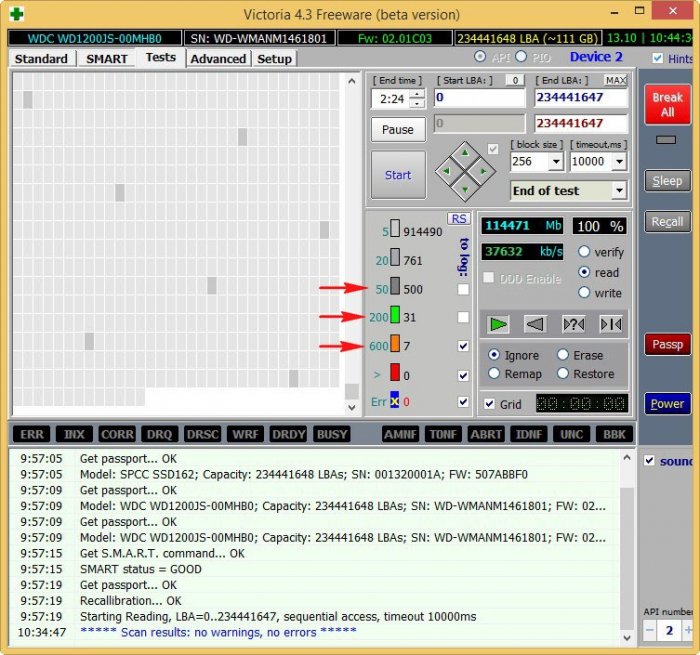This screenshot has width=700, height=655.
Task: Click the random seek ▷?◁ button
Action: (573, 324)
